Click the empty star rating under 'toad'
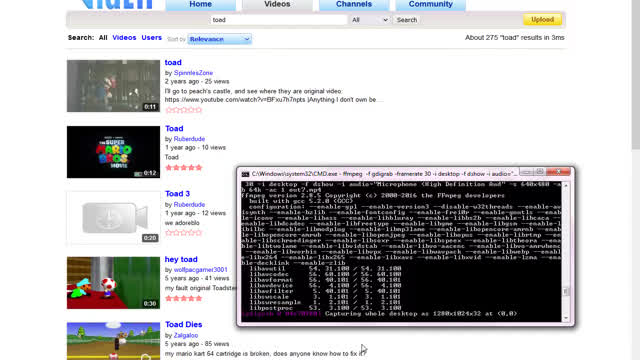The height and width of the screenshot is (360, 640). (x=184, y=110)
